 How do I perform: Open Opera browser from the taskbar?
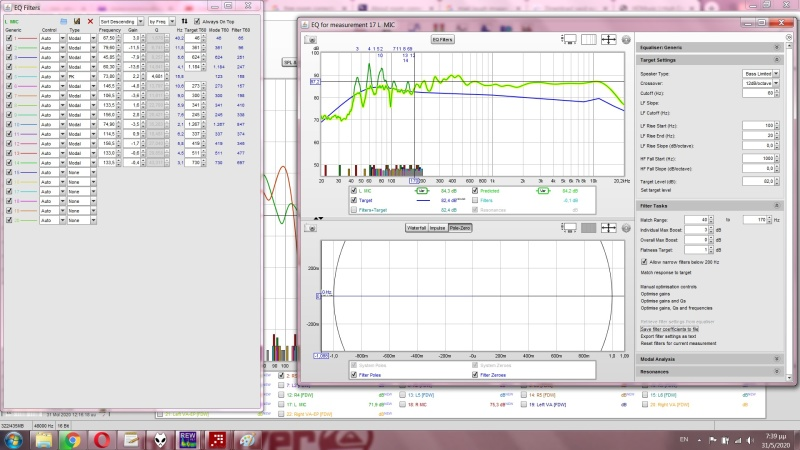102,440
